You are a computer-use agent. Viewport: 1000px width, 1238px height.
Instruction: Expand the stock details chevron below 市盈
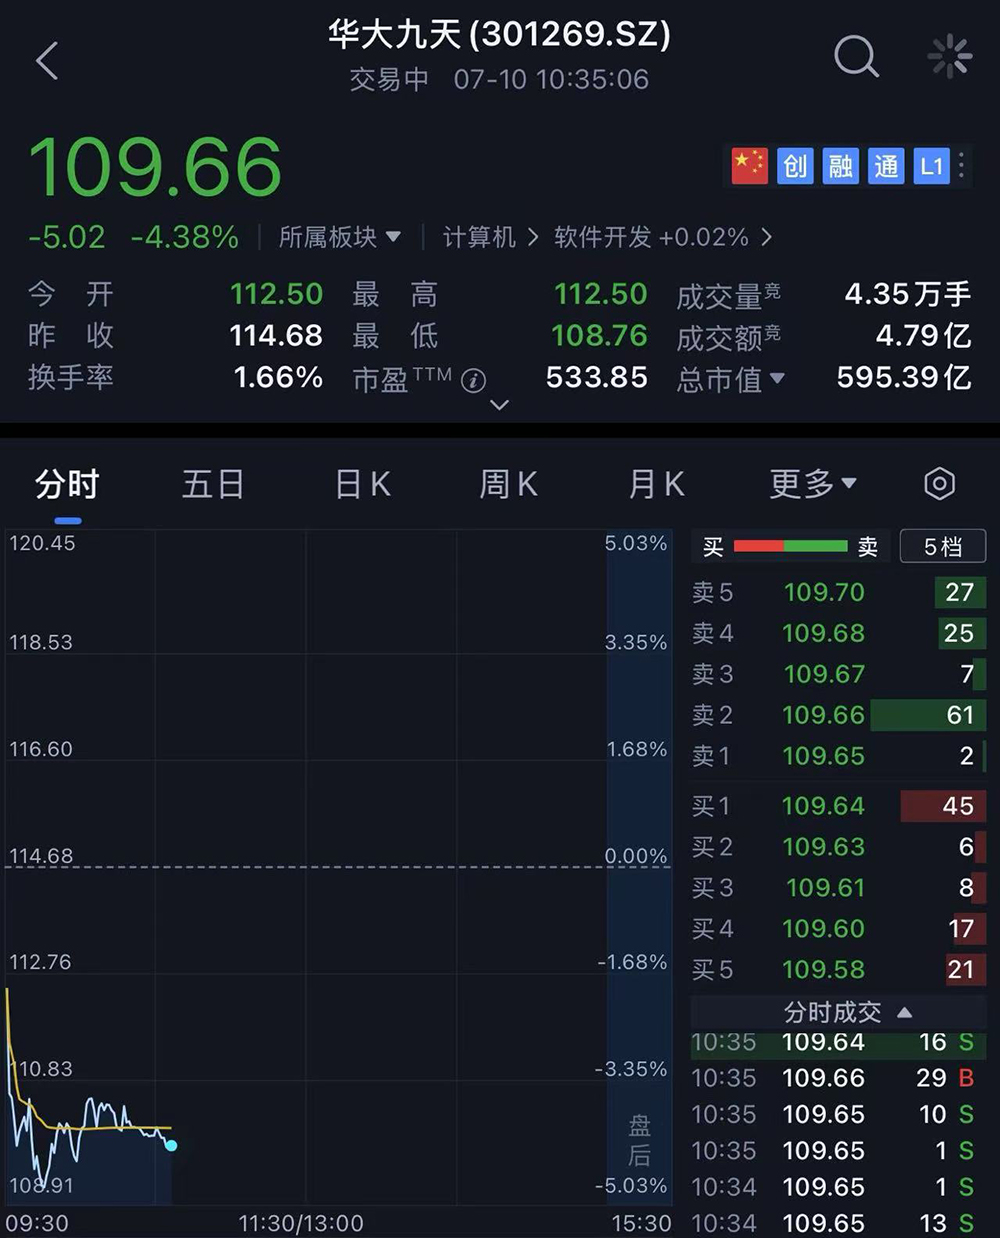pyautogui.click(x=497, y=404)
